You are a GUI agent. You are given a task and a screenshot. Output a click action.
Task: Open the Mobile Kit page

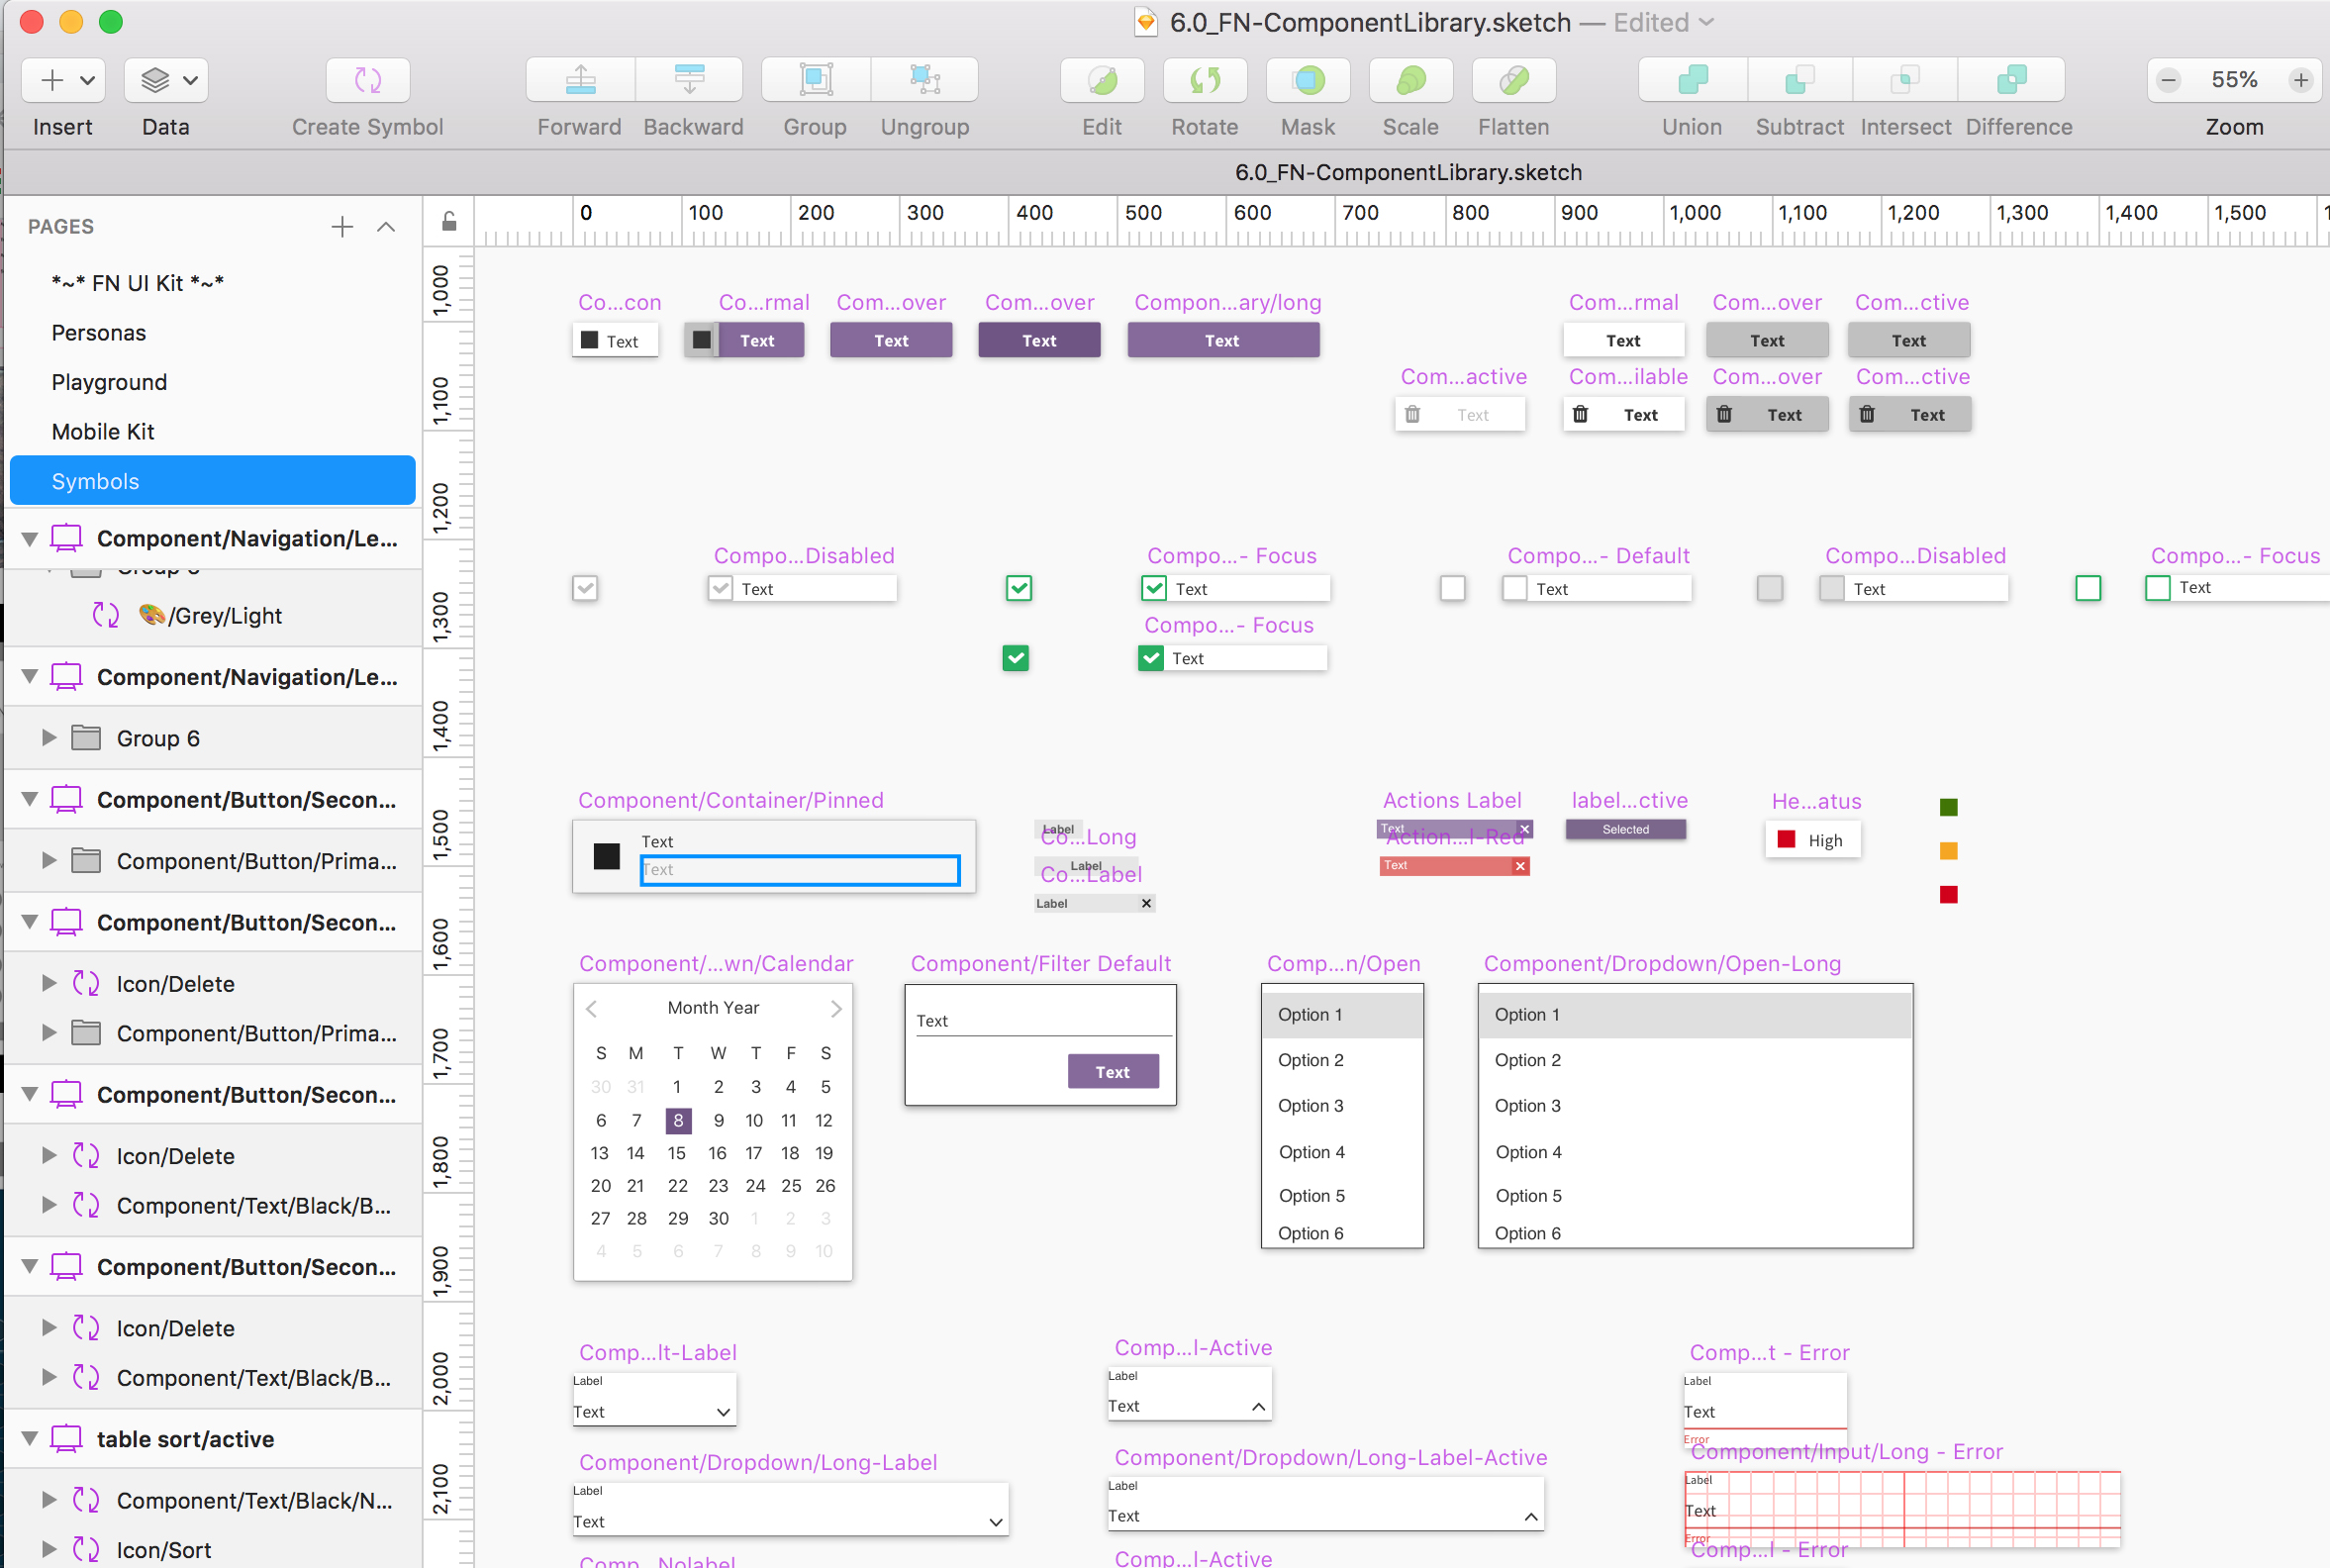pos(103,432)
